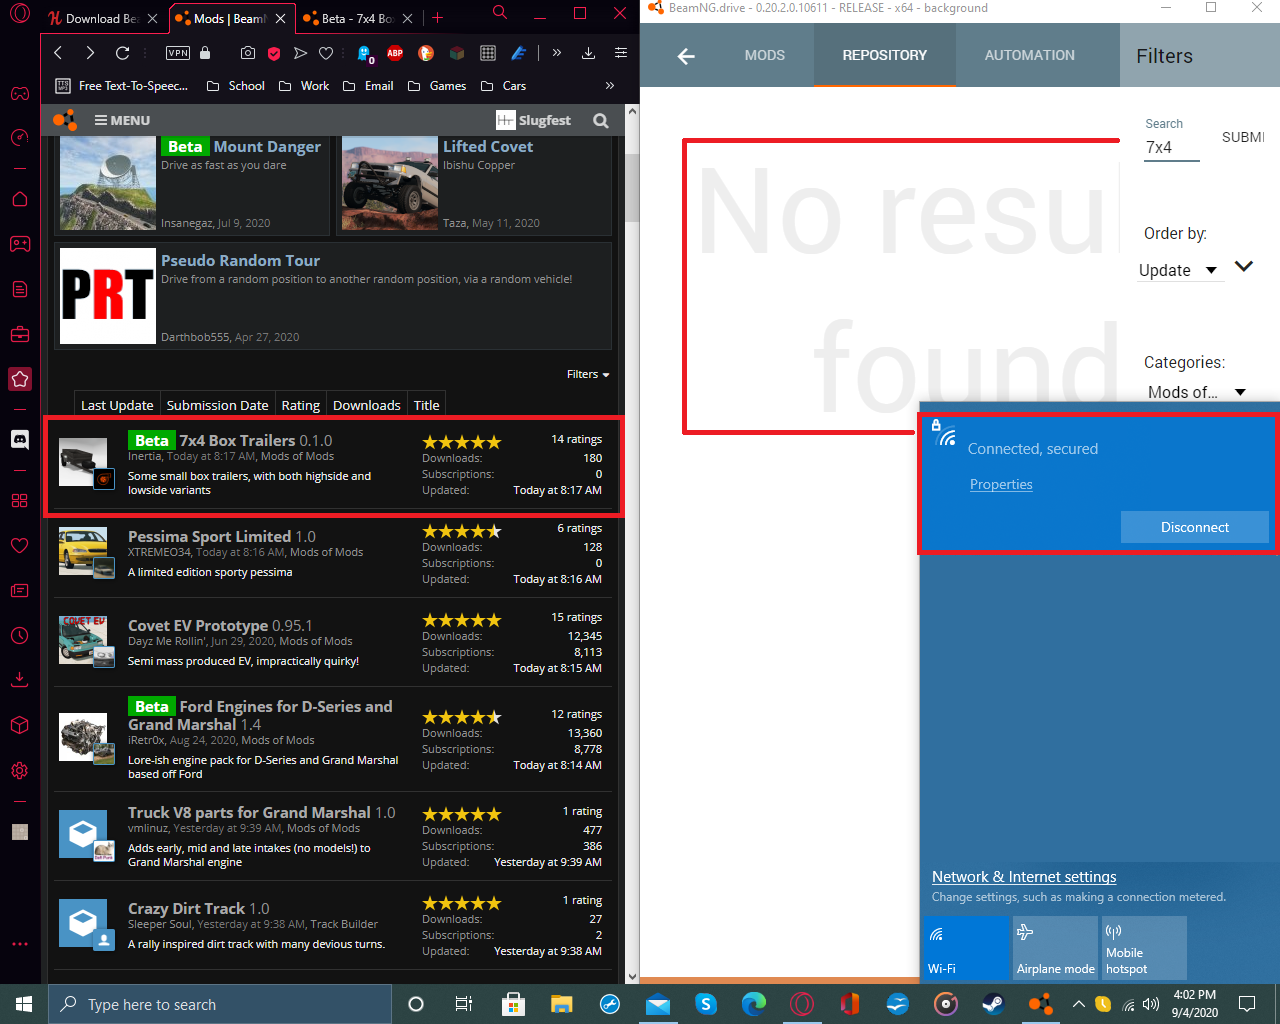Image resolution: width=1280 pixels, height=1024 pixels.
Task: Open the Windows notification center
Action: [x=1247, y=1004]
